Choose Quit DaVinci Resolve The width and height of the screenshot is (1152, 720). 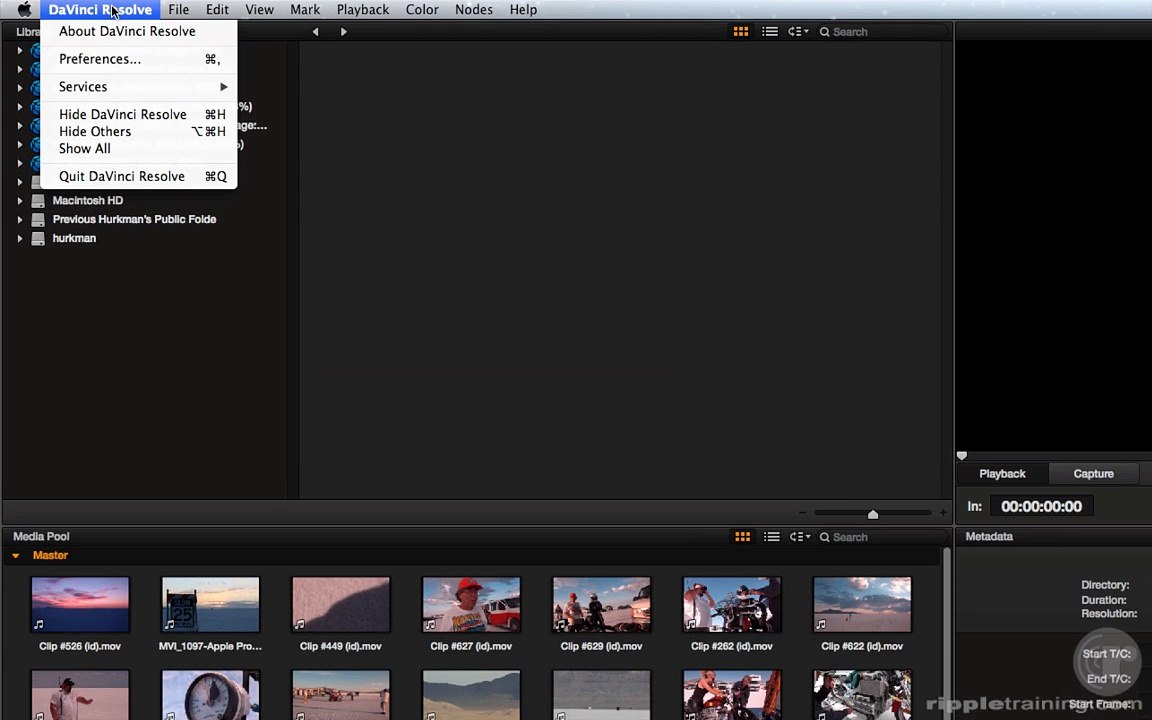(x=139, y=176)
